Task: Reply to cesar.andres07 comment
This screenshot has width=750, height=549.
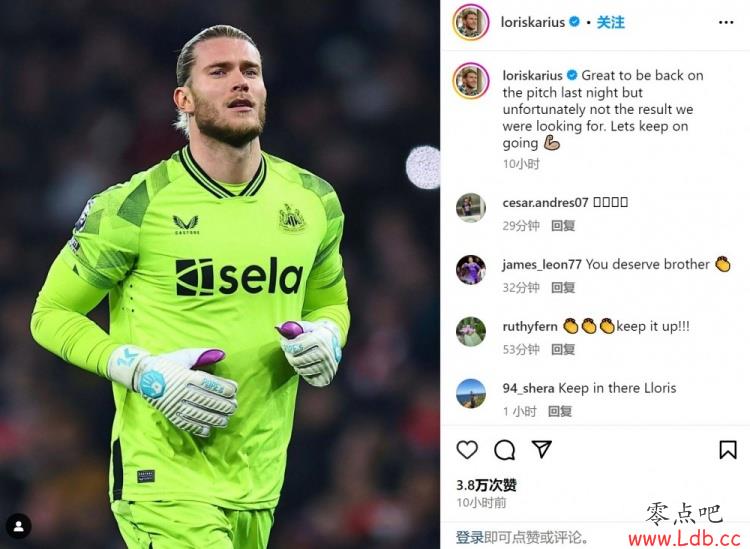Action: coord(563,226)
